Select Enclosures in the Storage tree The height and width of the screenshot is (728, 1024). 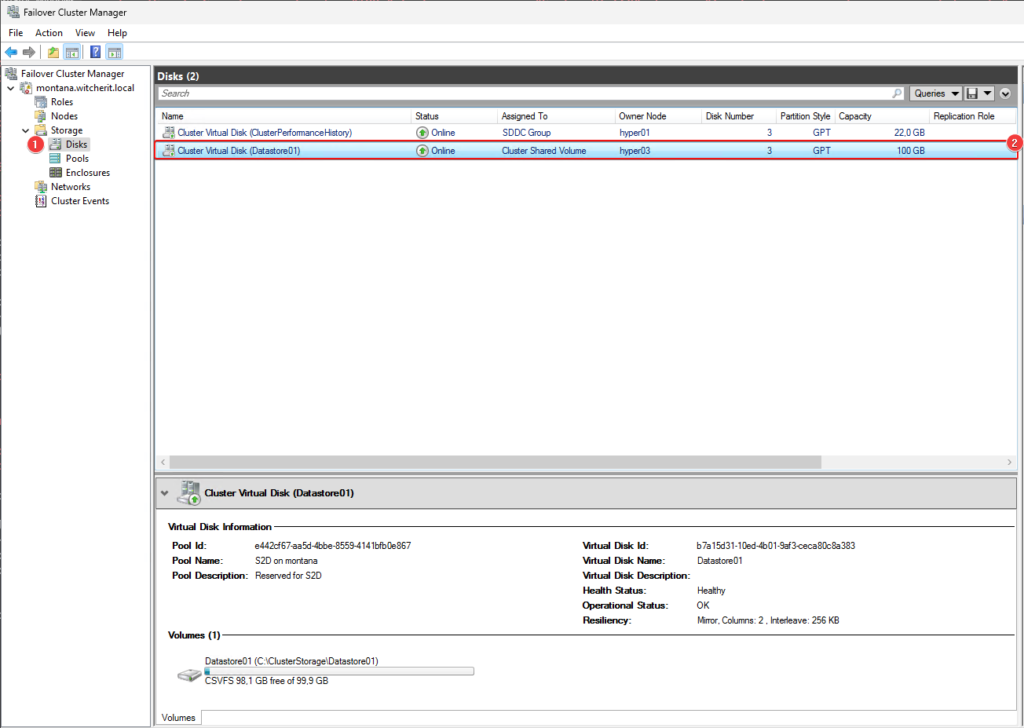[87, 173]
